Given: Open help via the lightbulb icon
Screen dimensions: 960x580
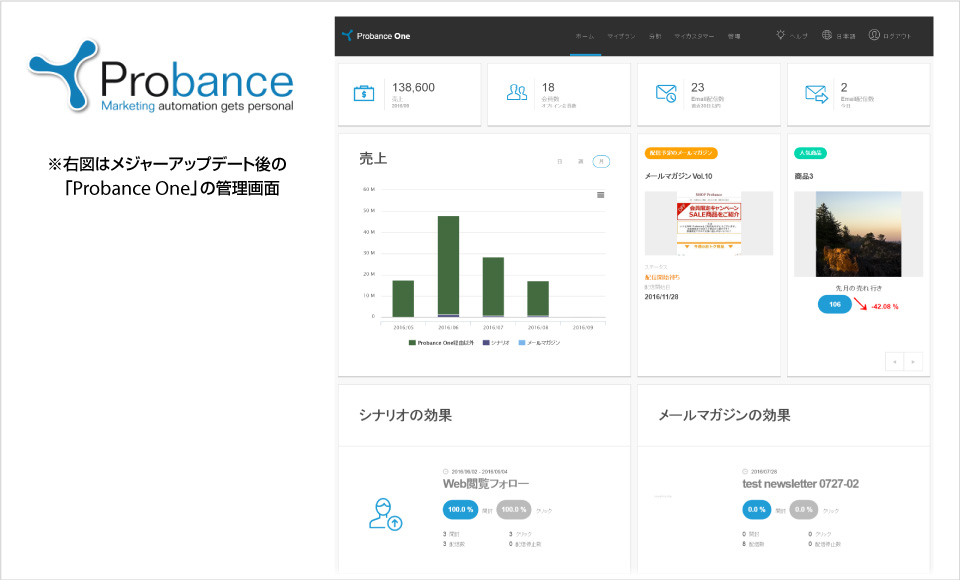Looking at the screenshot, I should tap(781, 35).
